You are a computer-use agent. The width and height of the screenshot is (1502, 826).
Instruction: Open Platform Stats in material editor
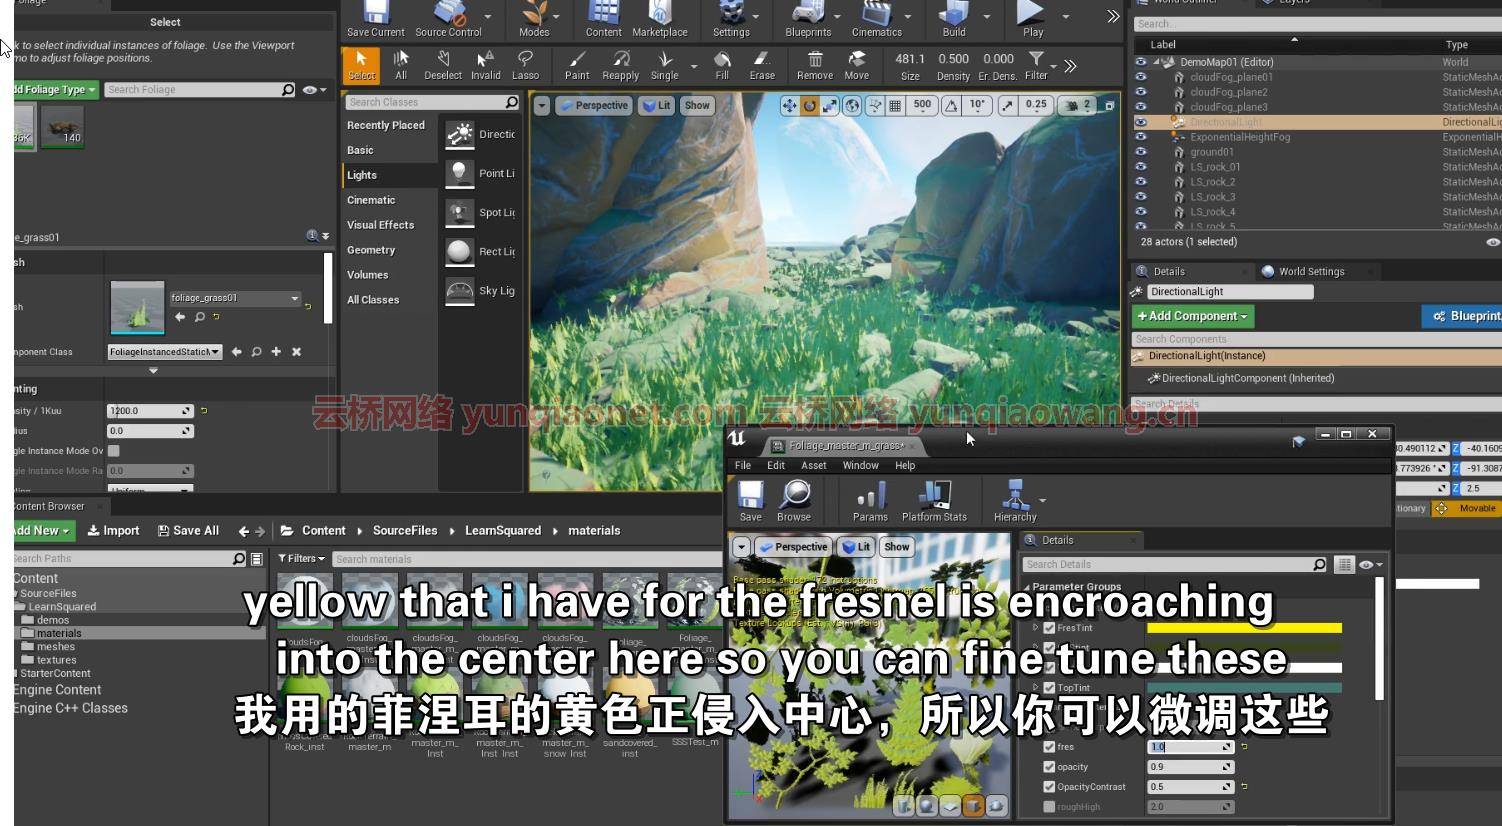click(x=934, y=501)
